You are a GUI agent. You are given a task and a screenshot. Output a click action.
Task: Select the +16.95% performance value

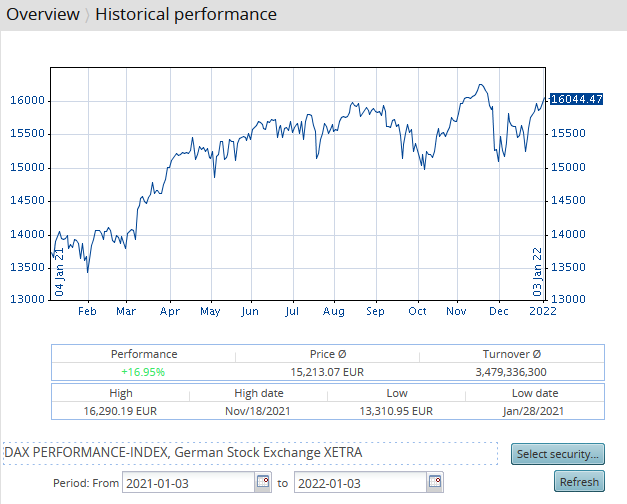point(144,372)
